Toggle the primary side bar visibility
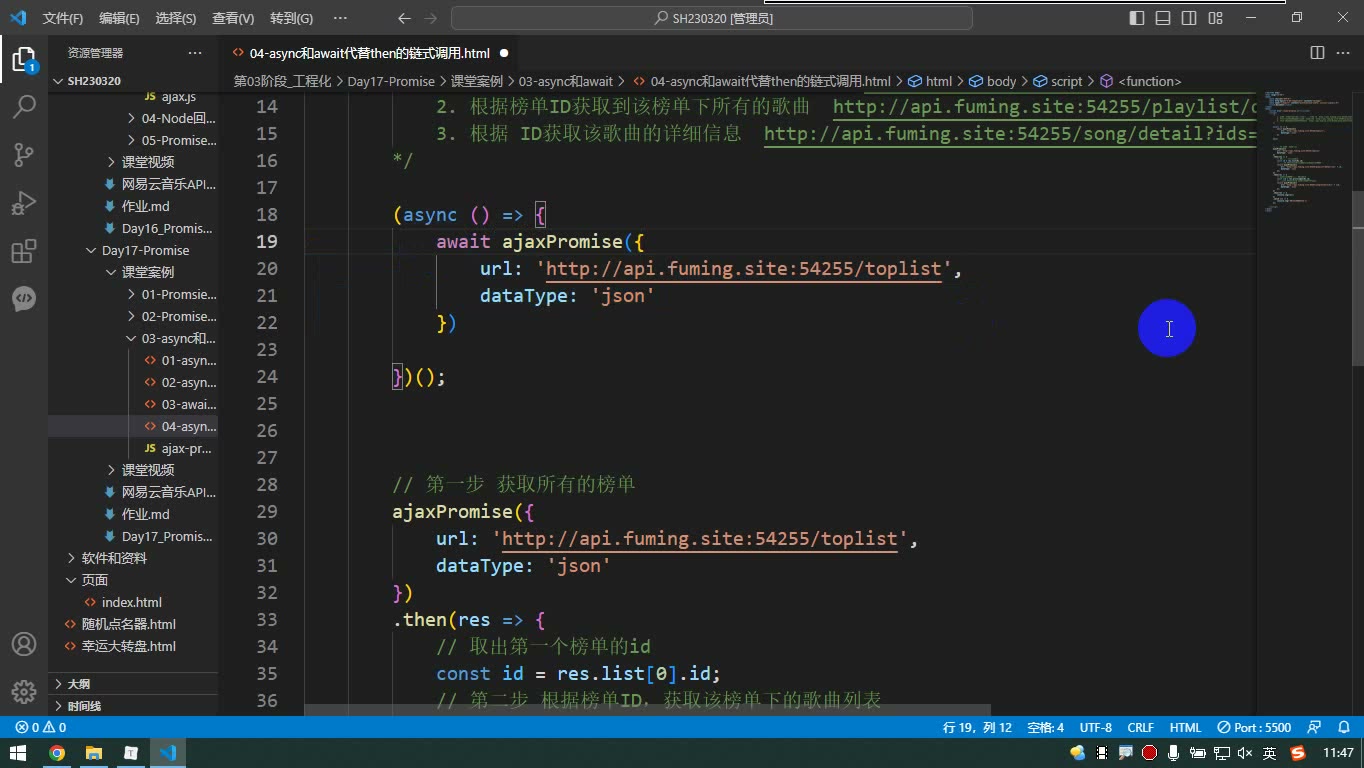 [1137, 18]
